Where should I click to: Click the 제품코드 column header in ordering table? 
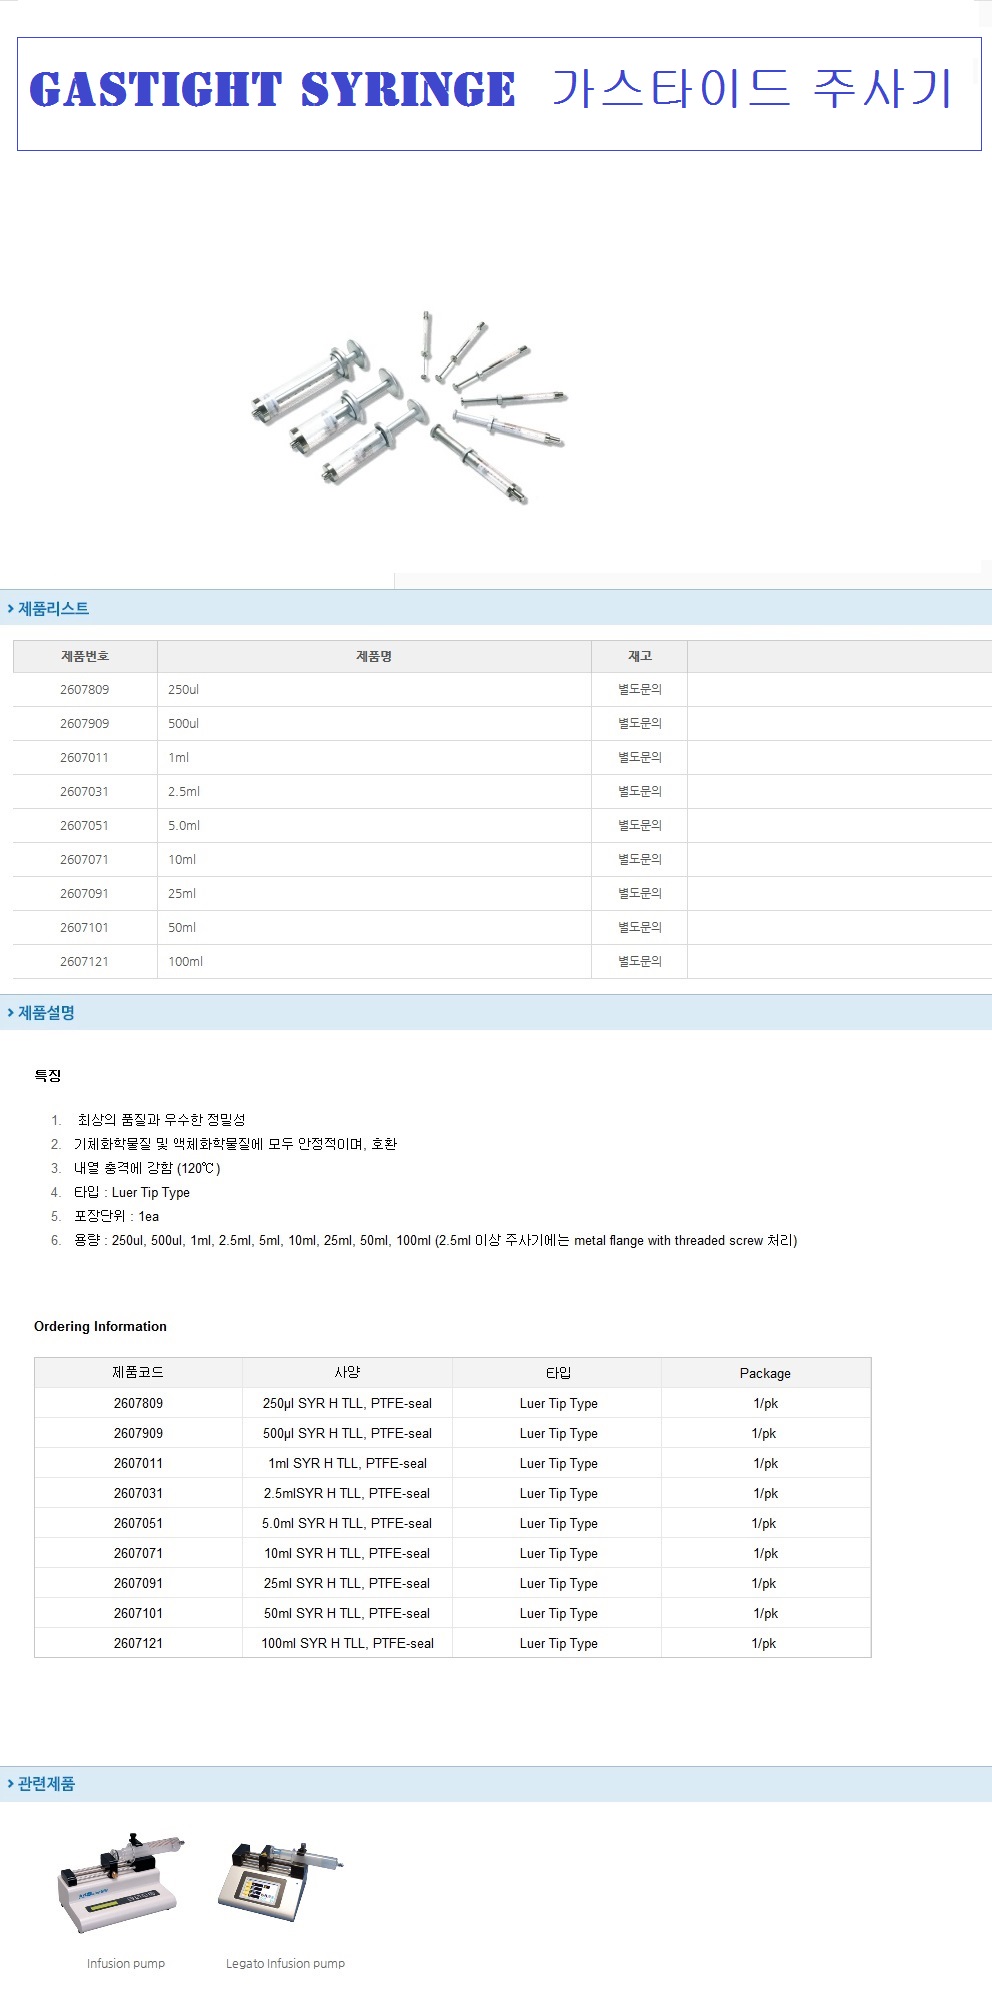click(x=138, y=1373)
